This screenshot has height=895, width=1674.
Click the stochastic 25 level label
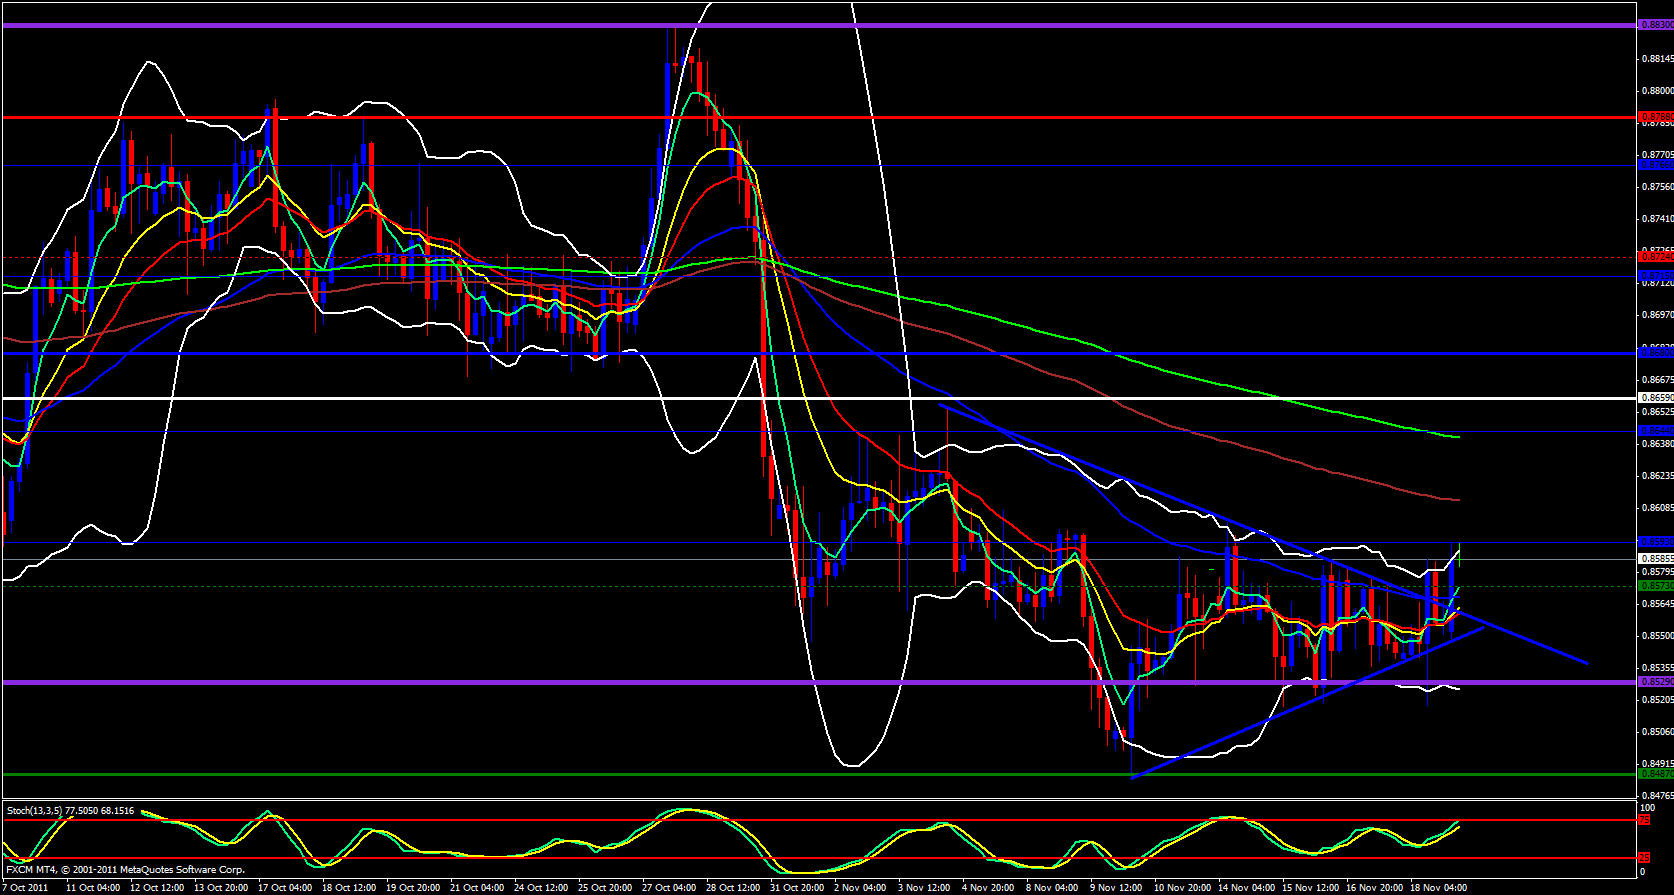(x=1643, y=858)
